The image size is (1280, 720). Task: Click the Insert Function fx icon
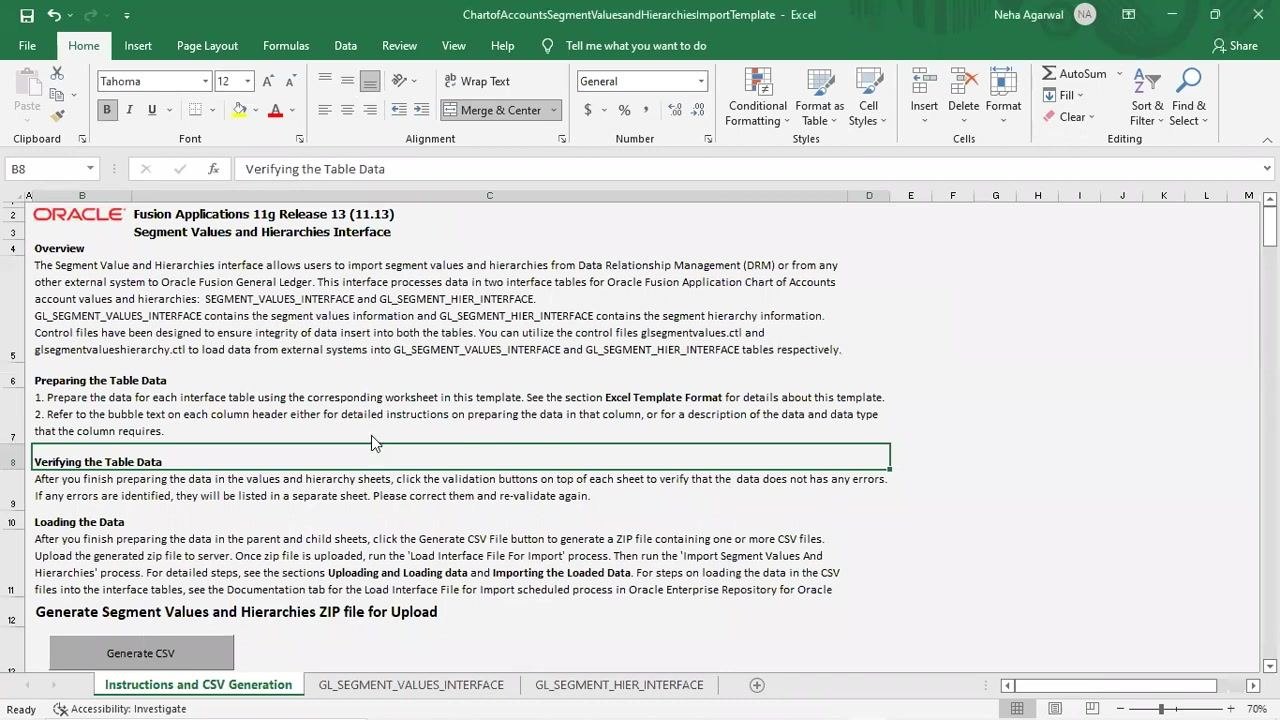tap(213, 169)
